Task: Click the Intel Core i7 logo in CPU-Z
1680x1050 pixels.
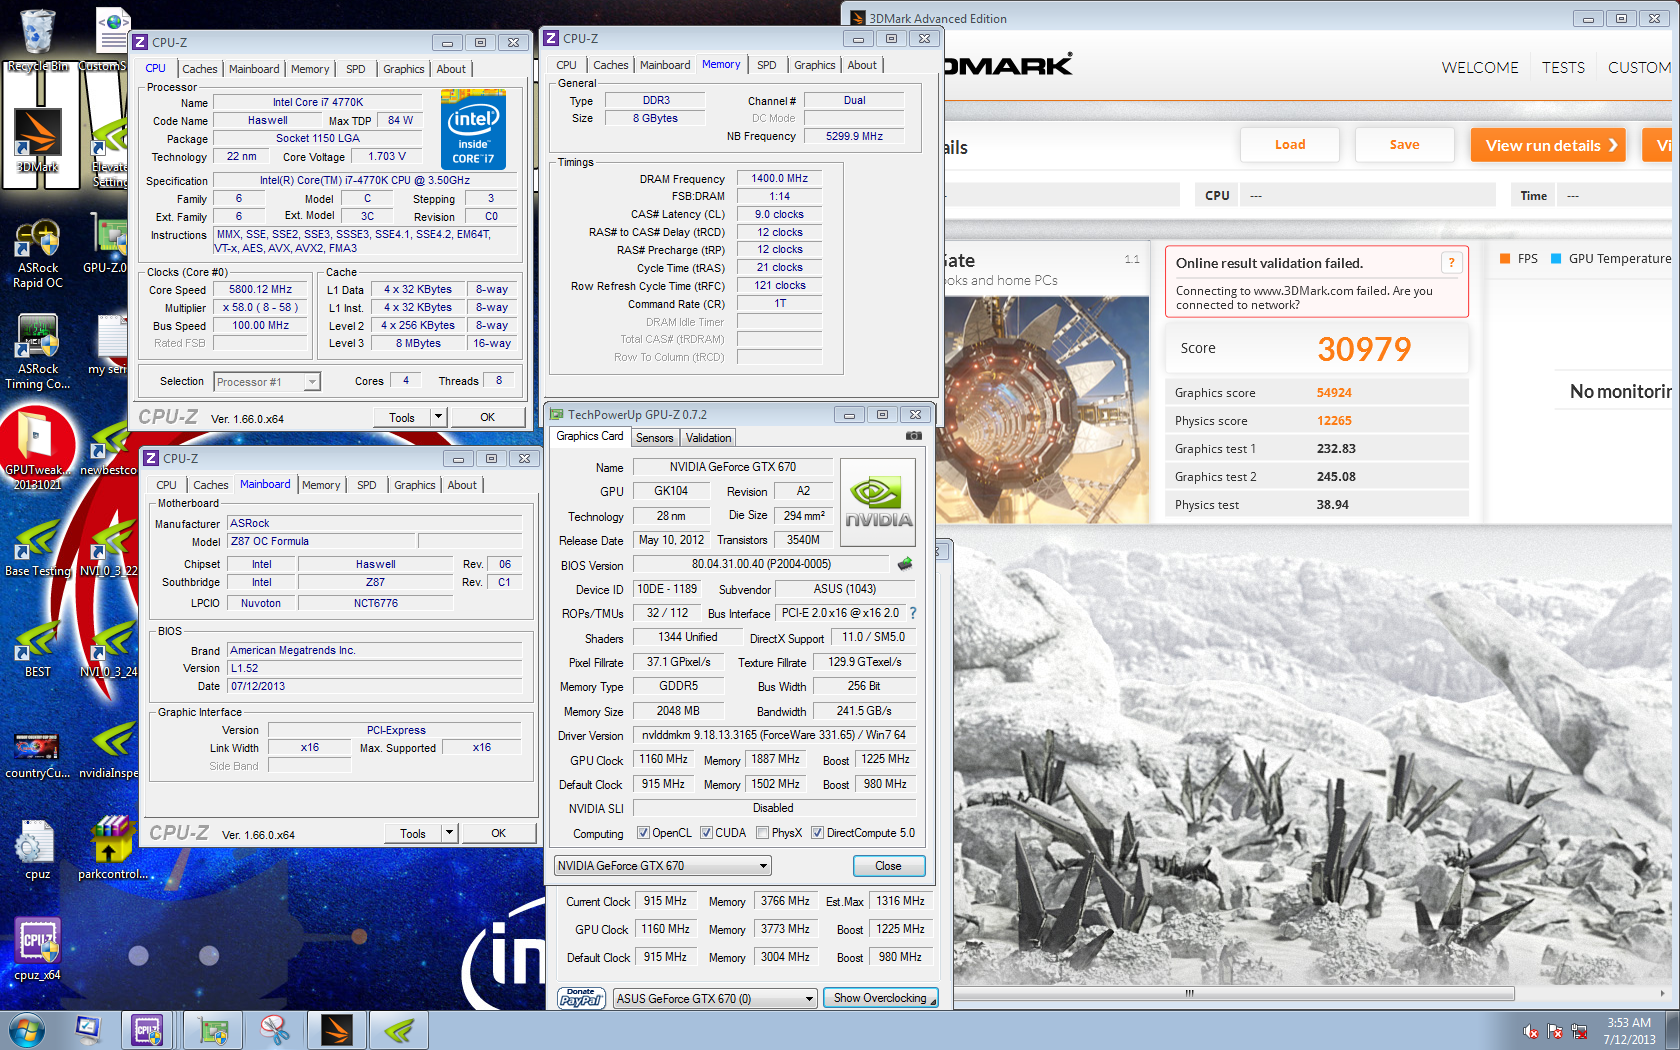Action: tap(473, 129)
